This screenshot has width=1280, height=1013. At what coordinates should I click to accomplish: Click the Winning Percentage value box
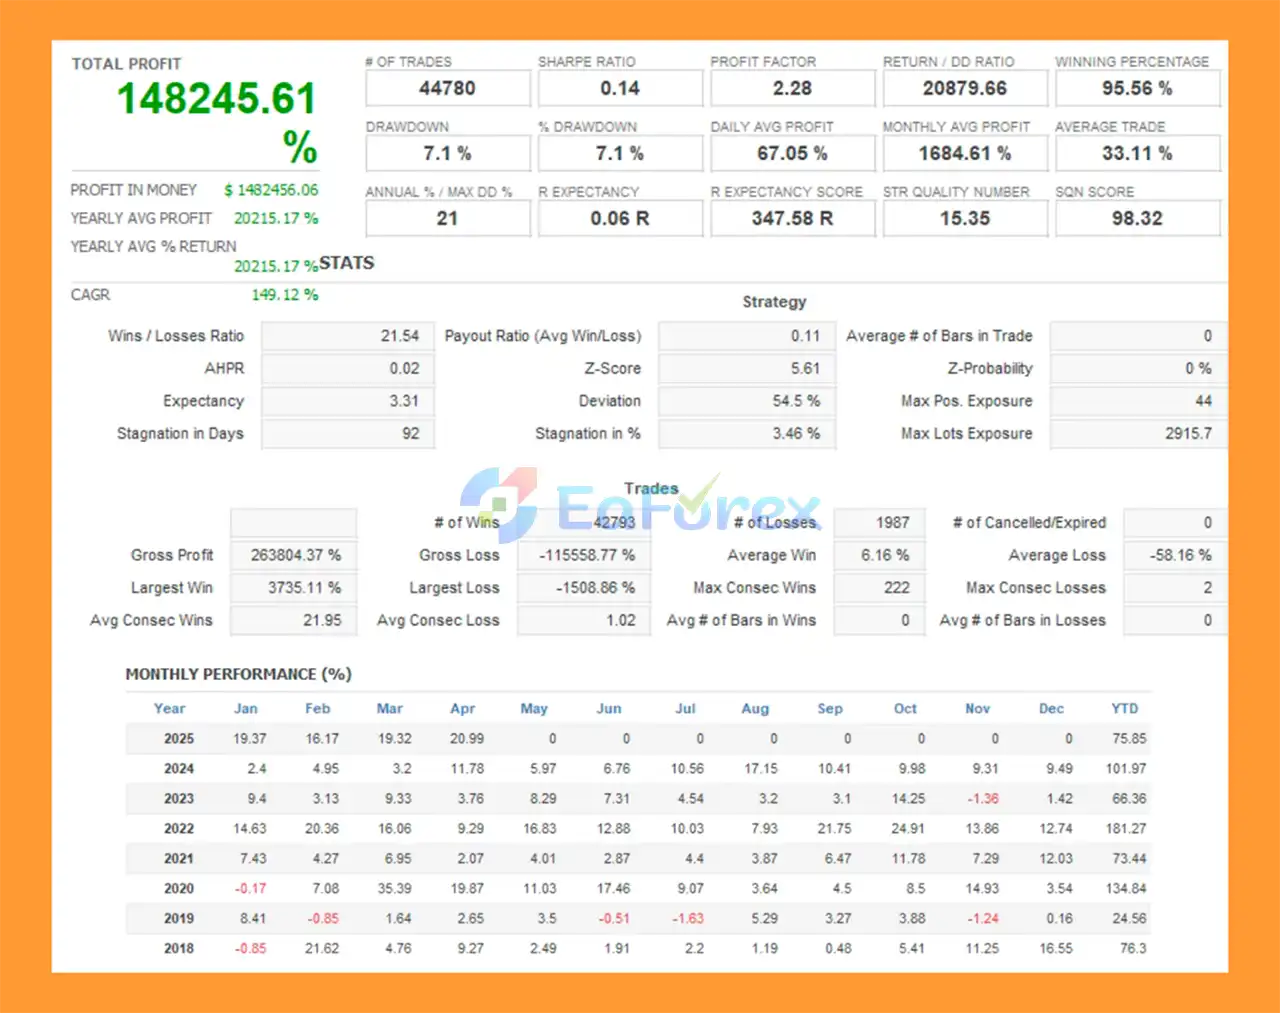coord(1137,89)
